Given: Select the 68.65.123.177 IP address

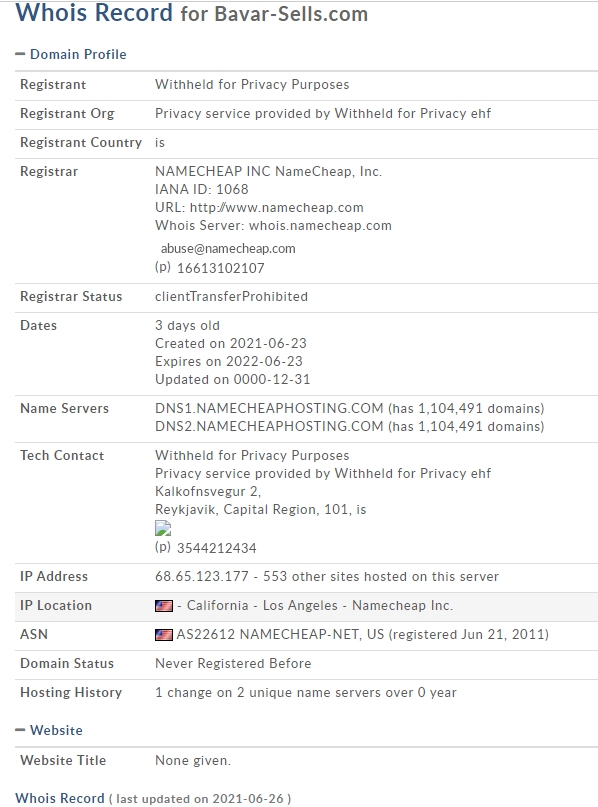Looking at the screenshot, I should coord(202,576).
